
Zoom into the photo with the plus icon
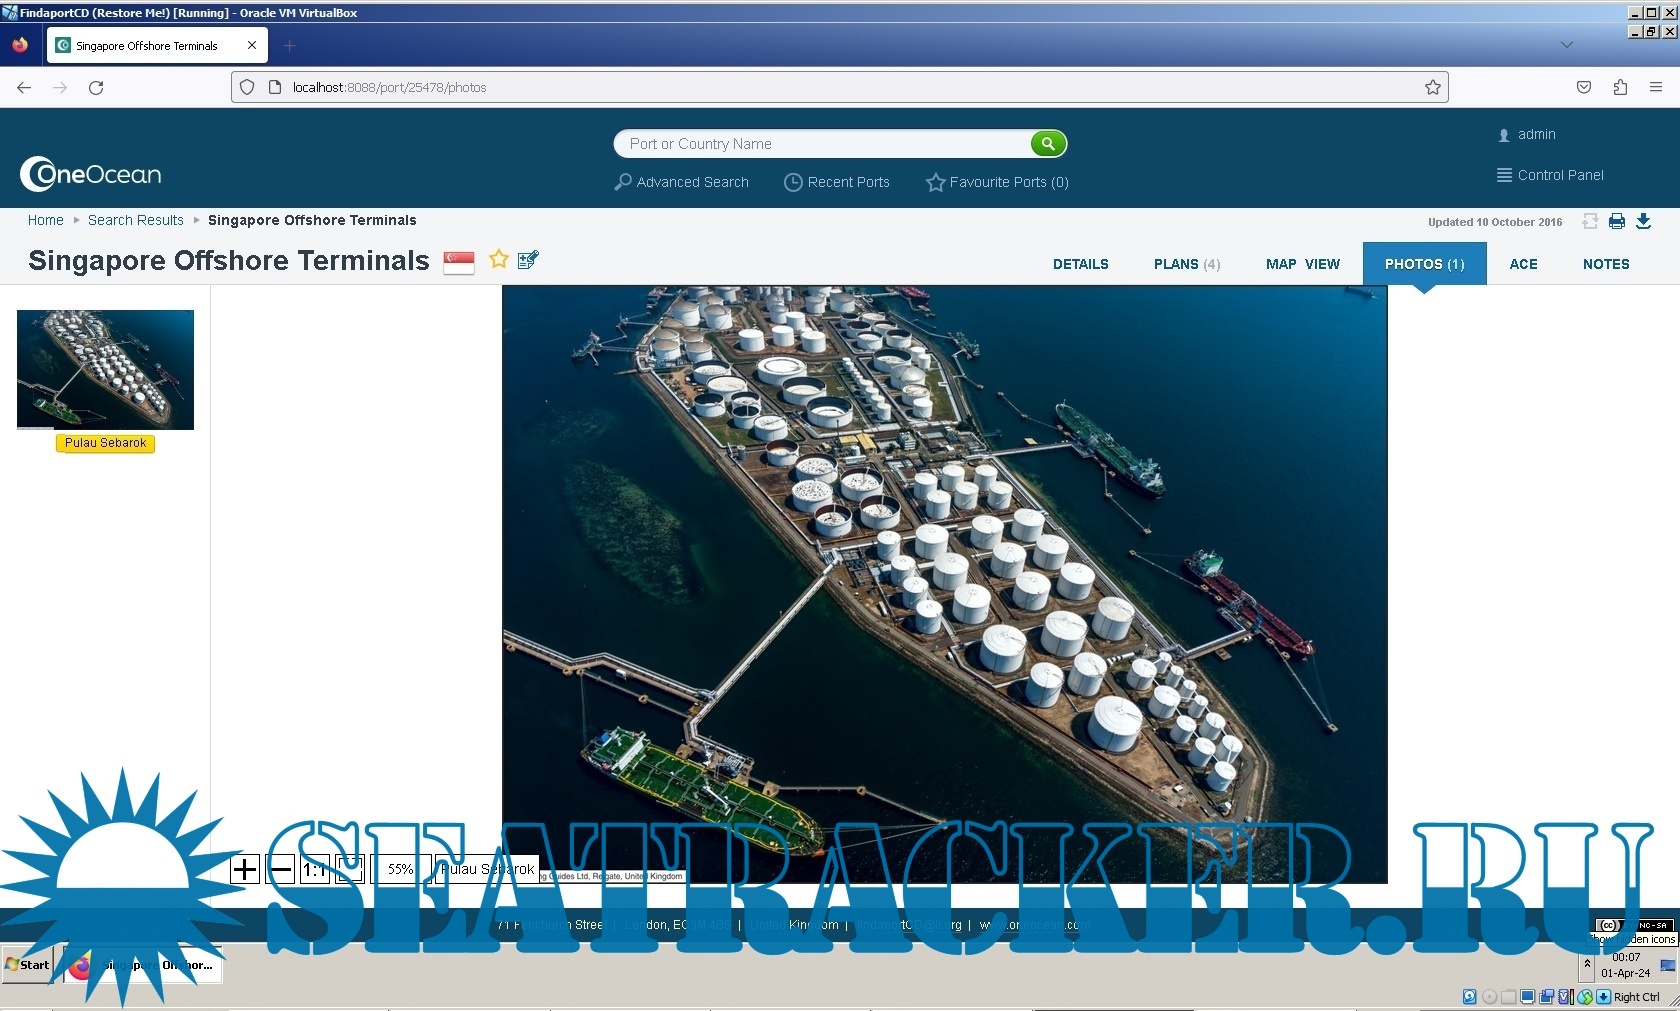coord(244,869)
